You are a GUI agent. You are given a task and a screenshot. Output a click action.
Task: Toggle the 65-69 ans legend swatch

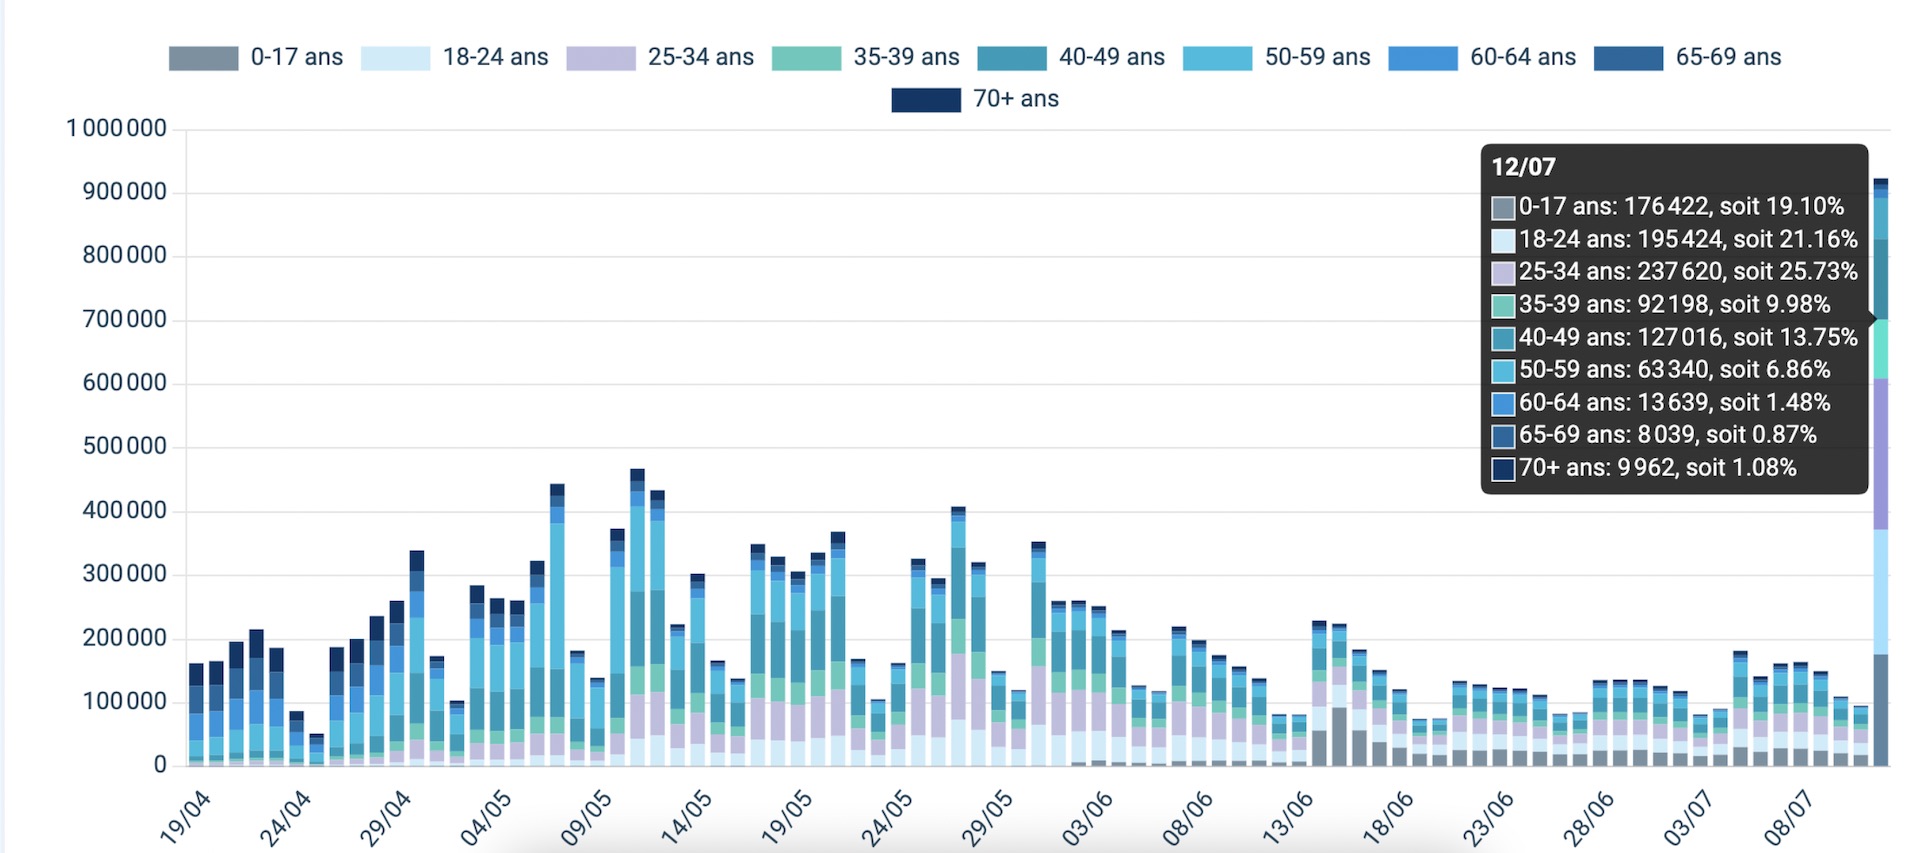[1629, 58]
